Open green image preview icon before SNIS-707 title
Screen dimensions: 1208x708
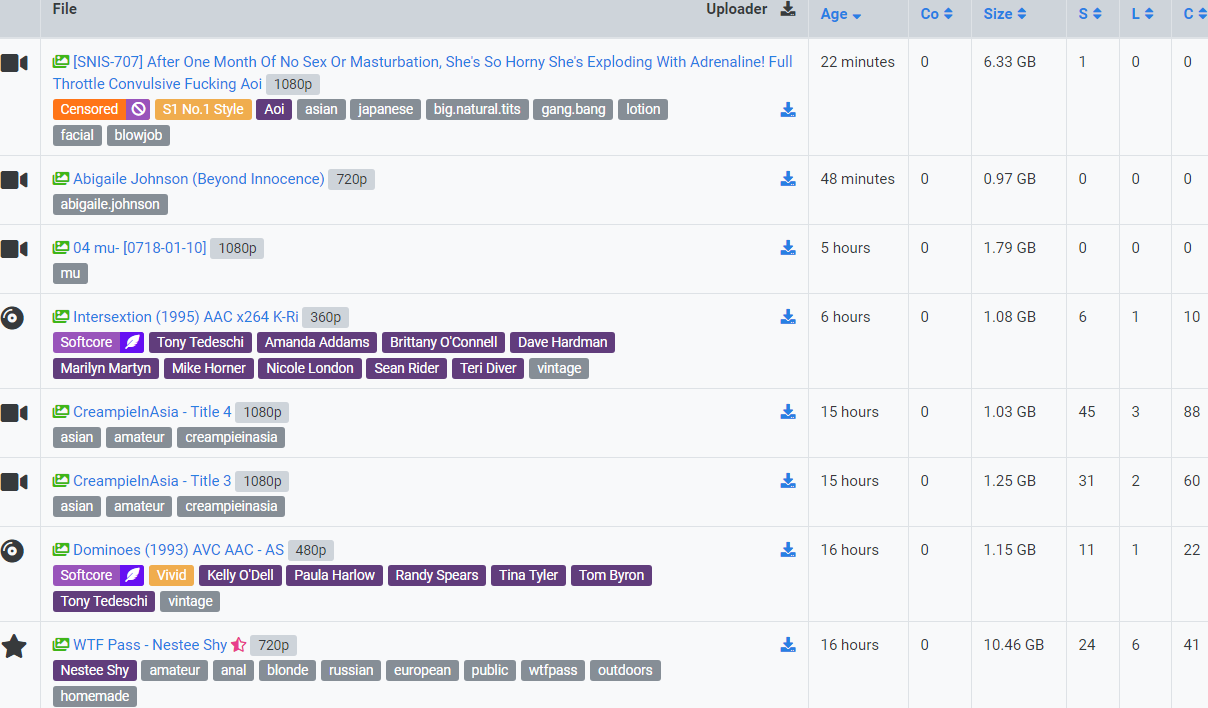point(61,62)
